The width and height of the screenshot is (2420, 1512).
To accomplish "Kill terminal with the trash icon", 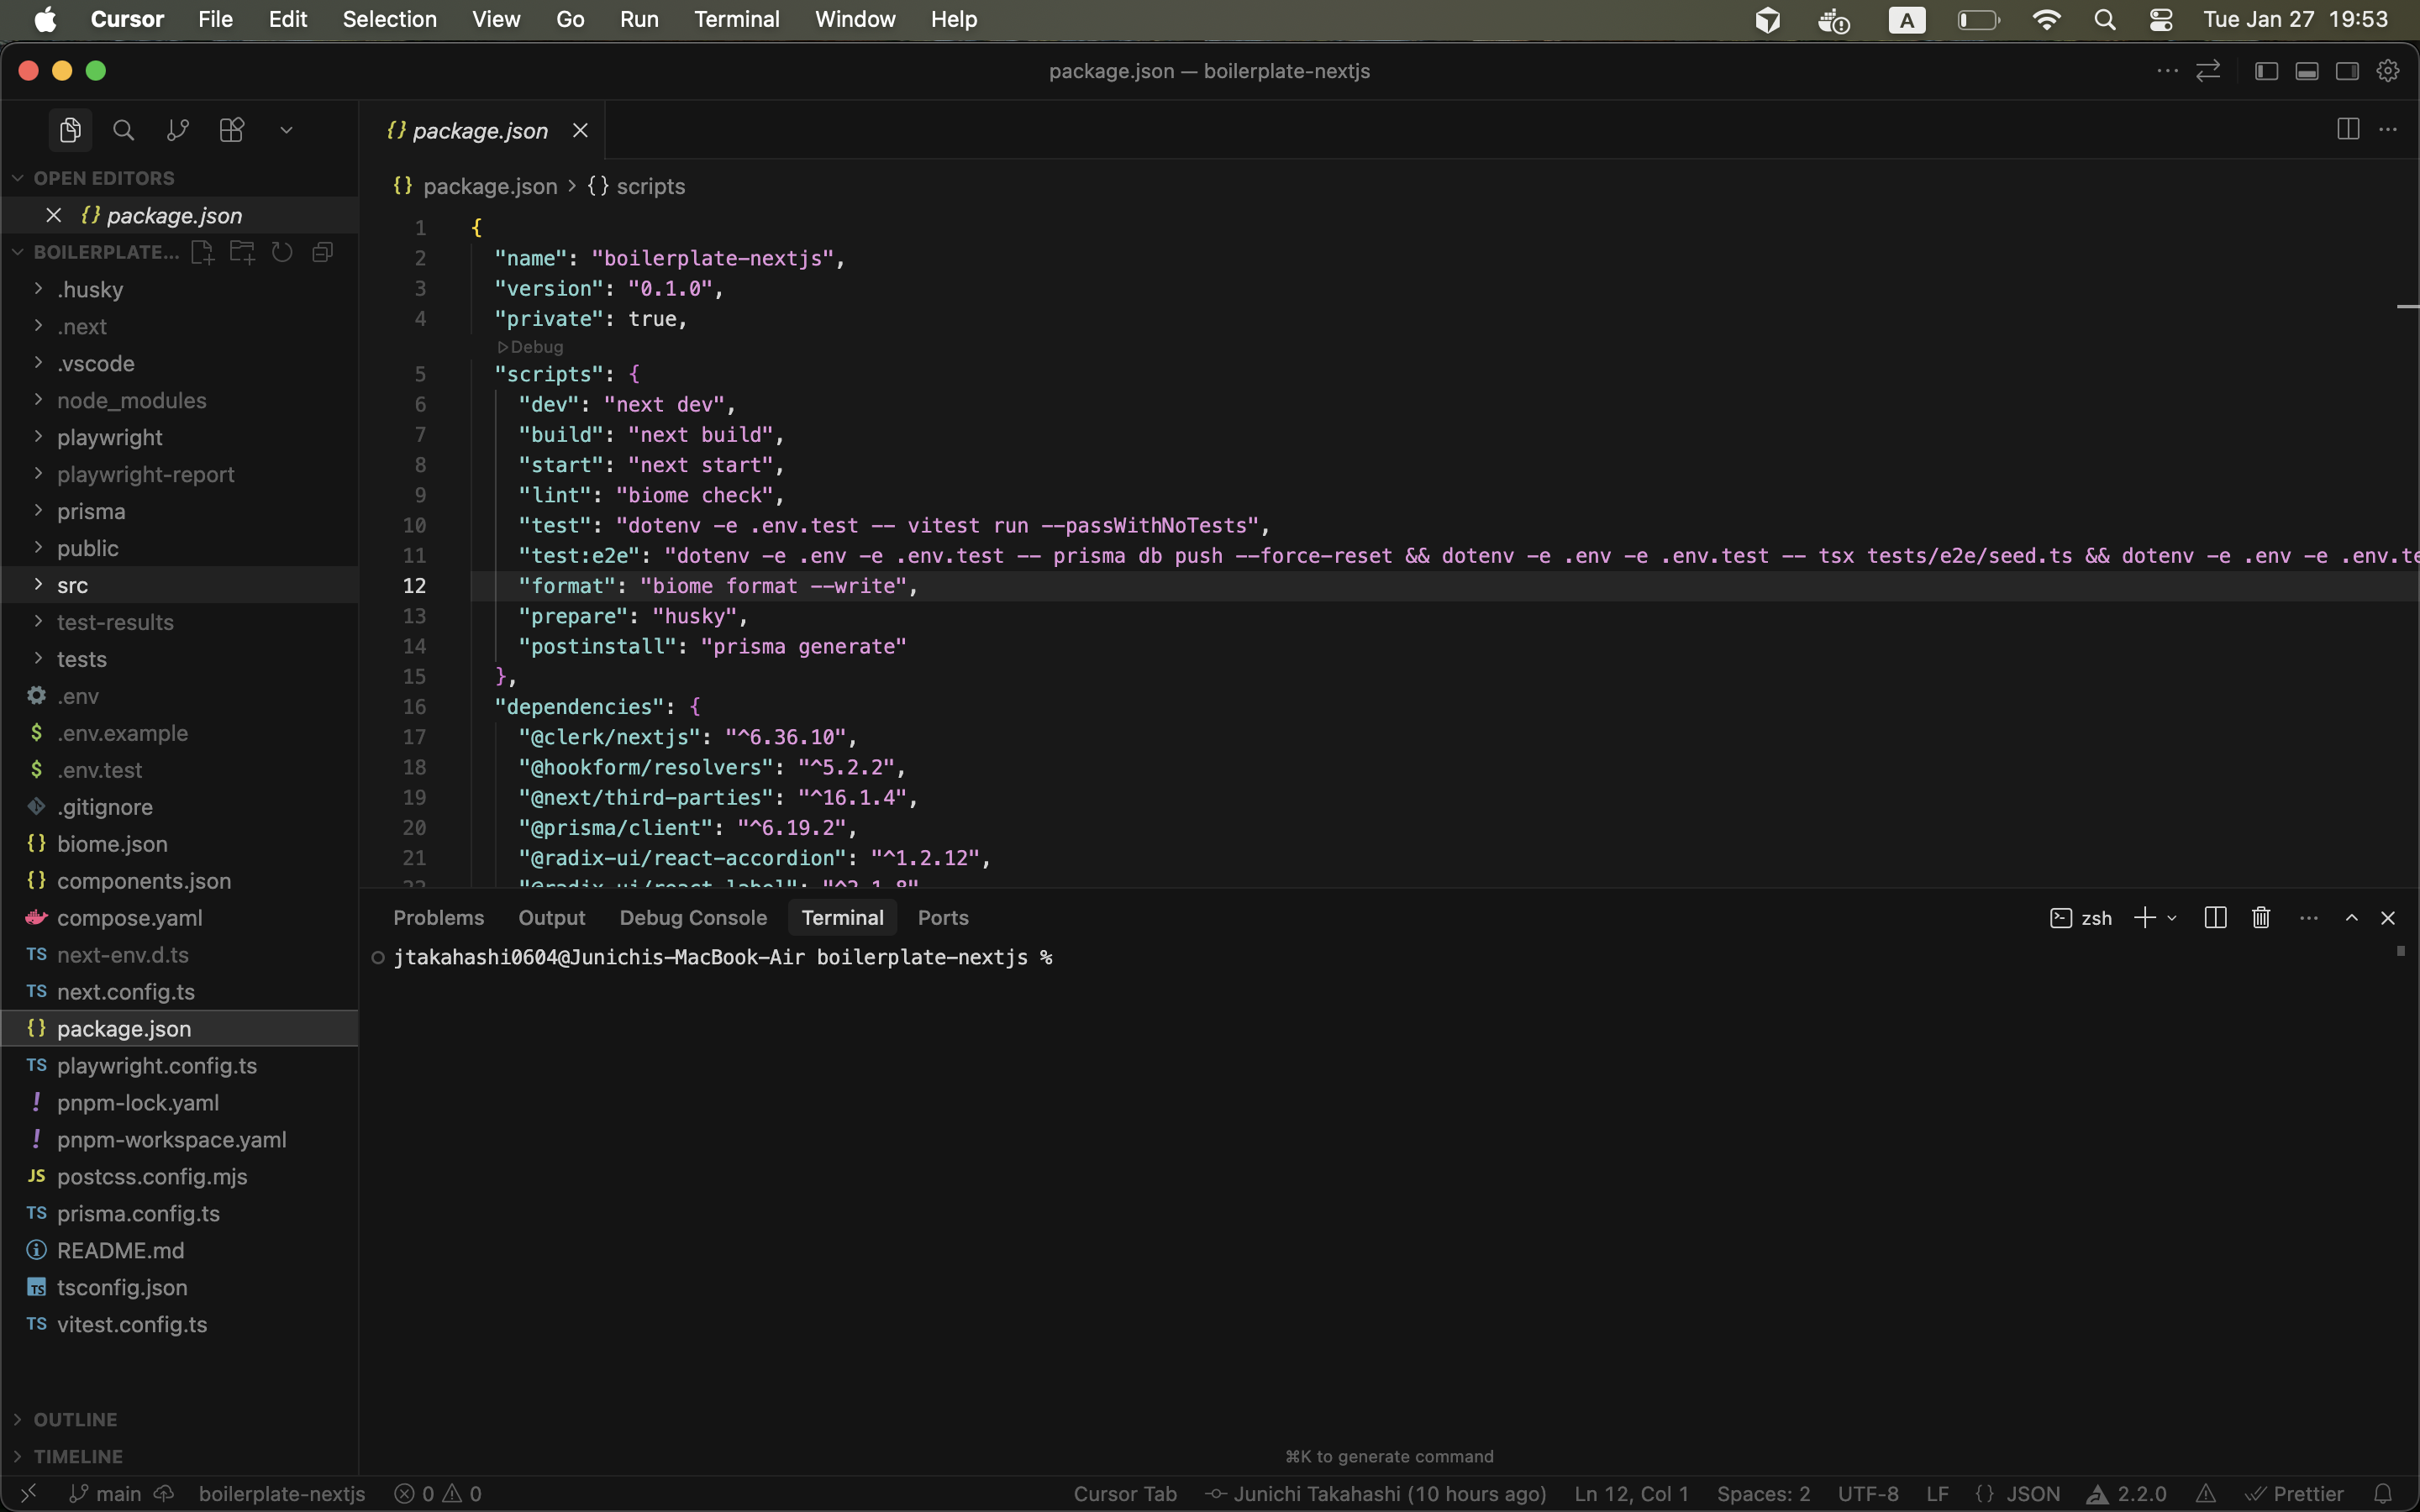I will (x=2260, y=917).
